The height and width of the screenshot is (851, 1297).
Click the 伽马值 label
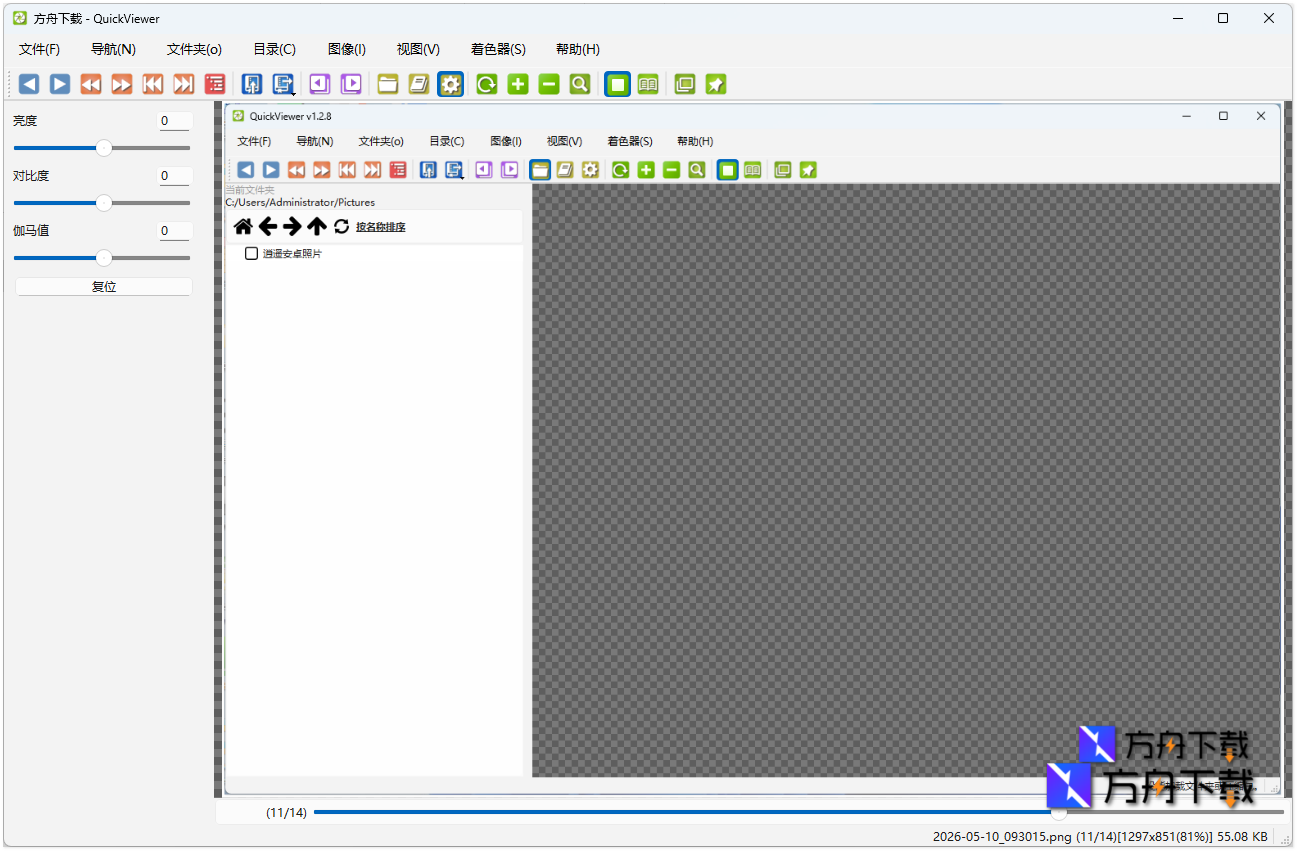[31, 231]
